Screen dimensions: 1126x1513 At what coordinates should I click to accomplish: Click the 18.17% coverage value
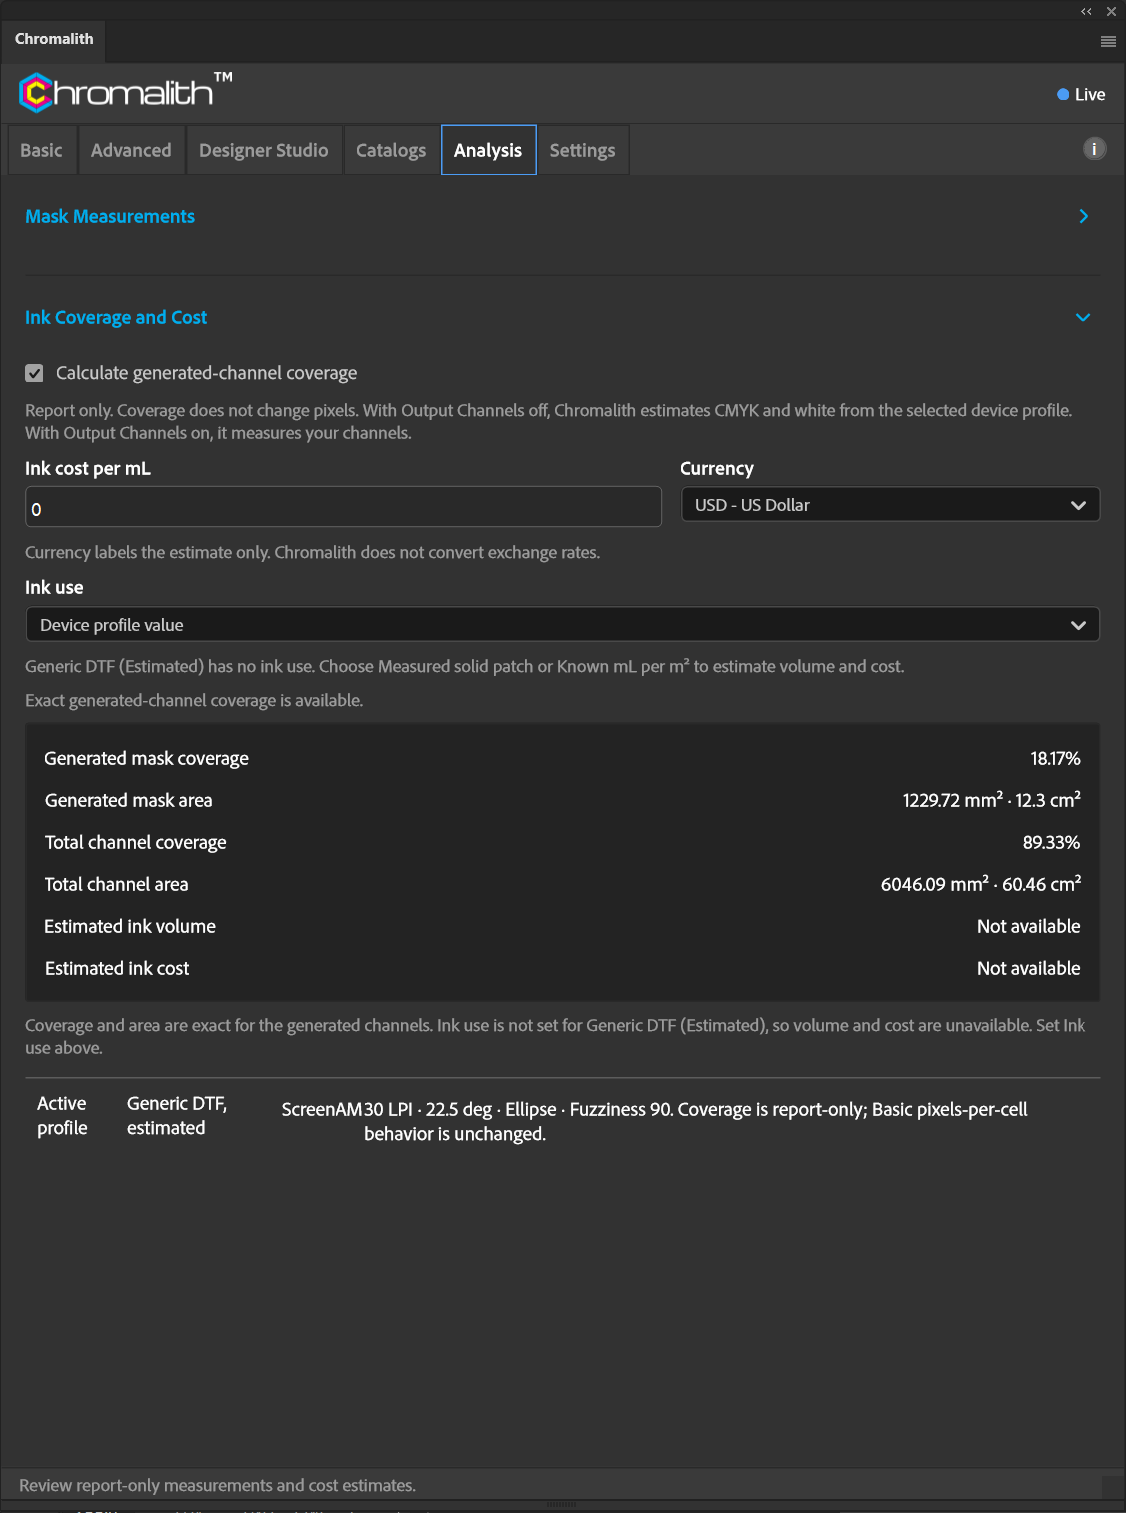click(1055, 759)
